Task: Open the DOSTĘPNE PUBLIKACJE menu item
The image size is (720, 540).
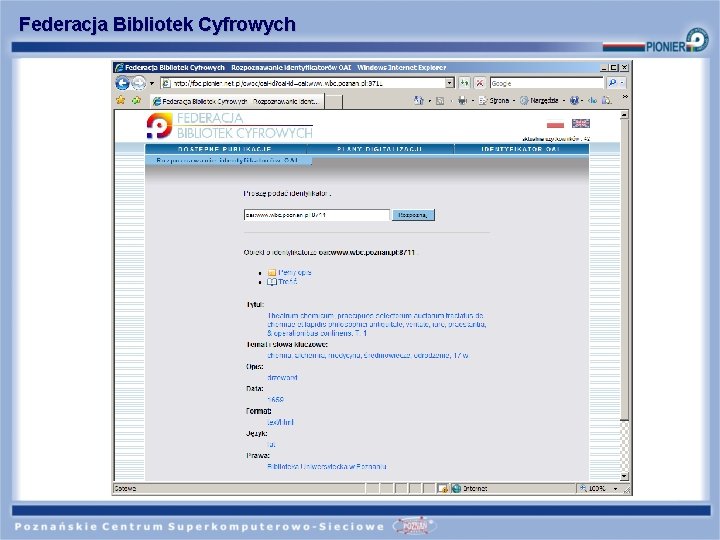Action: pos(225,149)
